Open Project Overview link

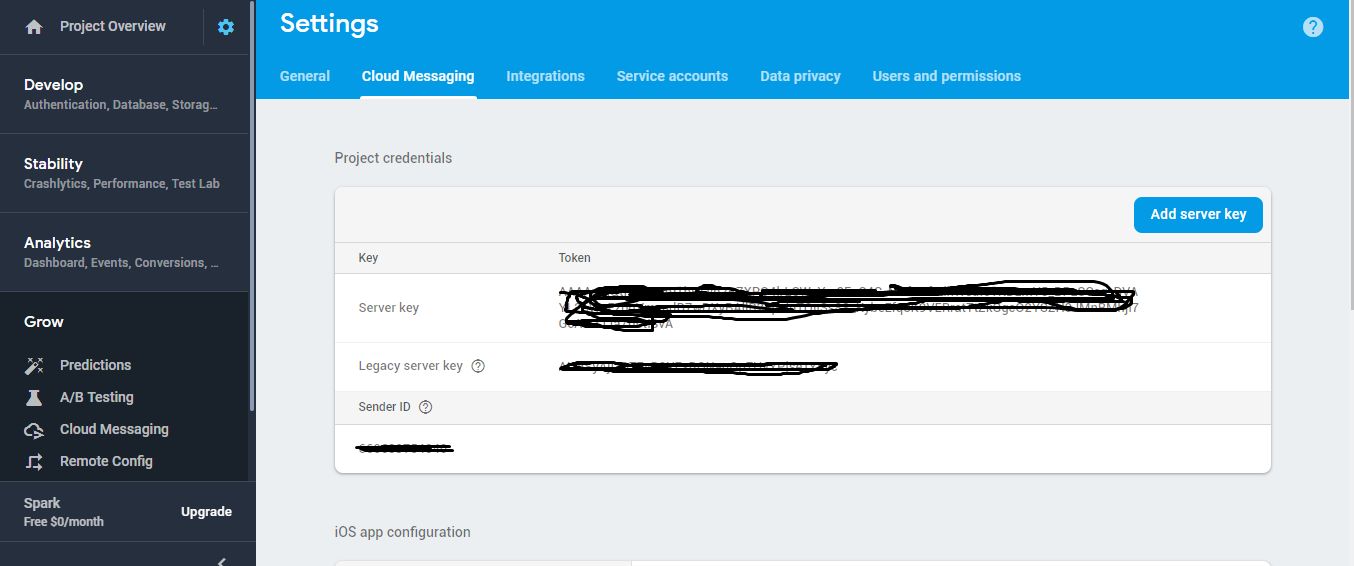[113, 26]
